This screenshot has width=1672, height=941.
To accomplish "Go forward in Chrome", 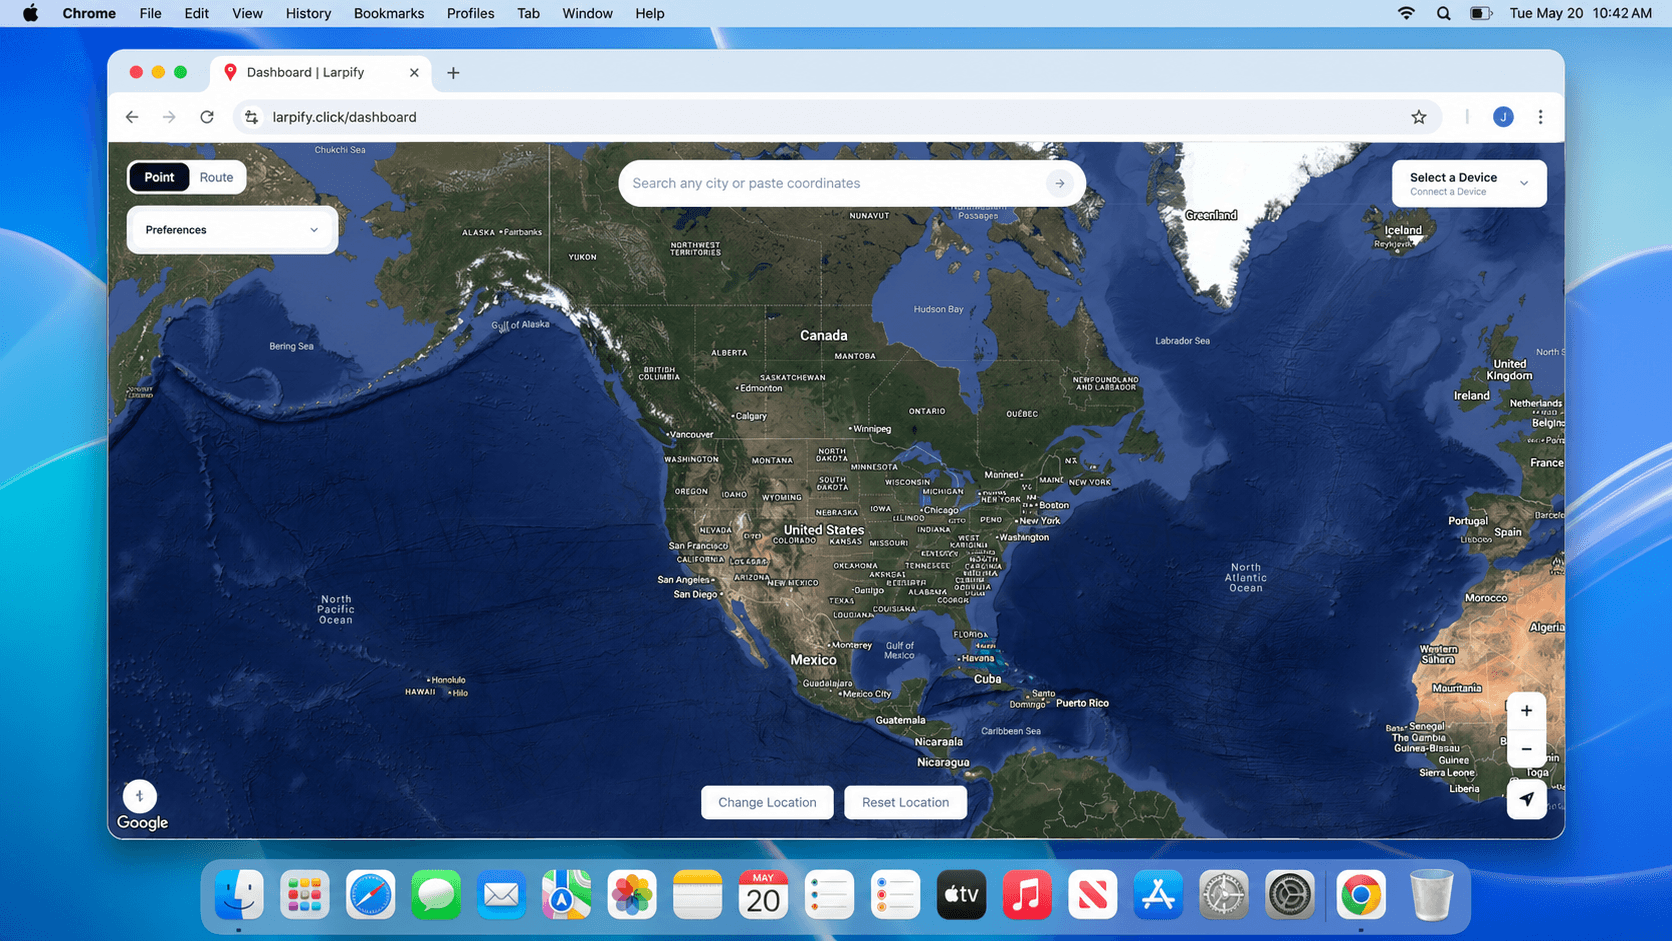I will click(169, 117).
